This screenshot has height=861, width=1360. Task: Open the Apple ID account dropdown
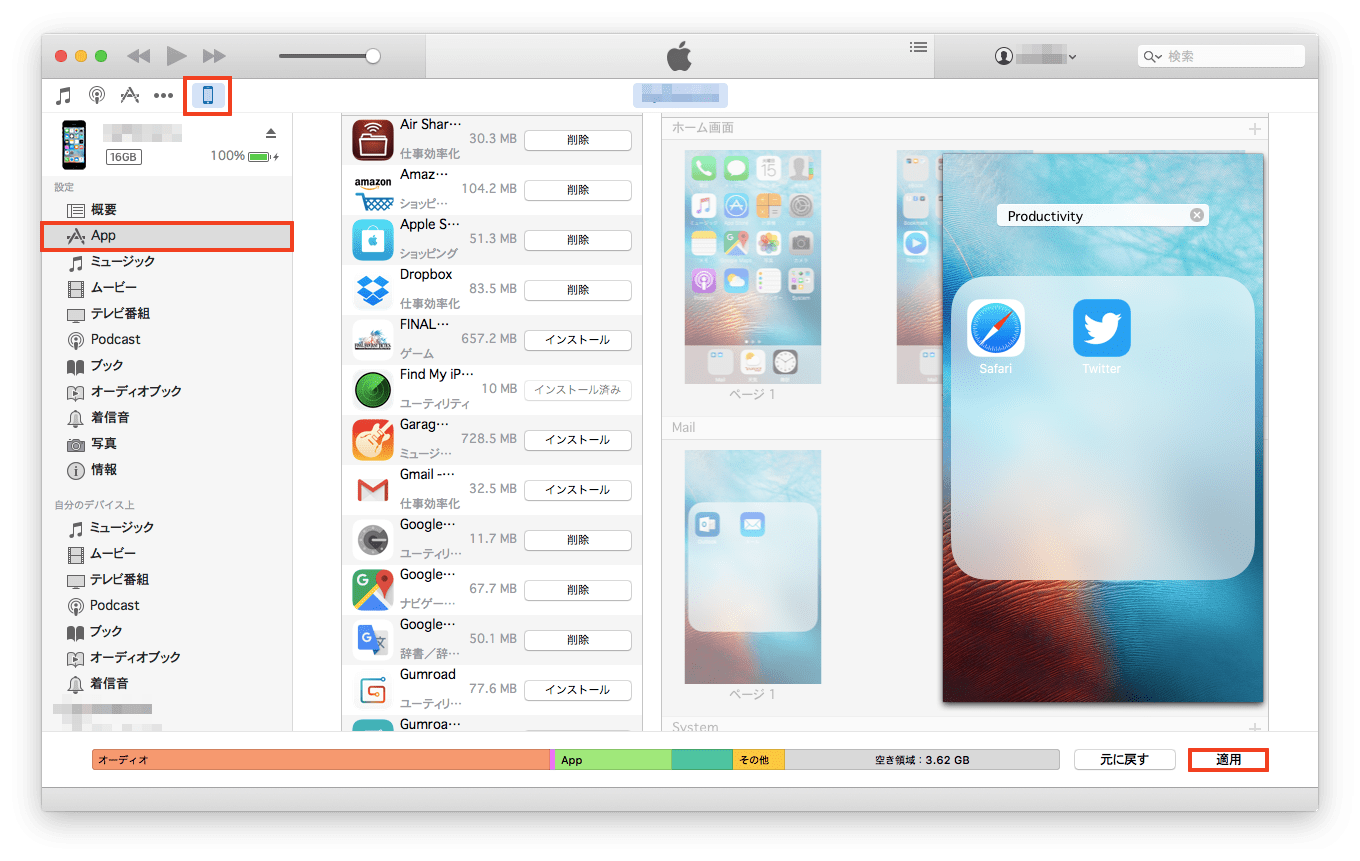1035,56
